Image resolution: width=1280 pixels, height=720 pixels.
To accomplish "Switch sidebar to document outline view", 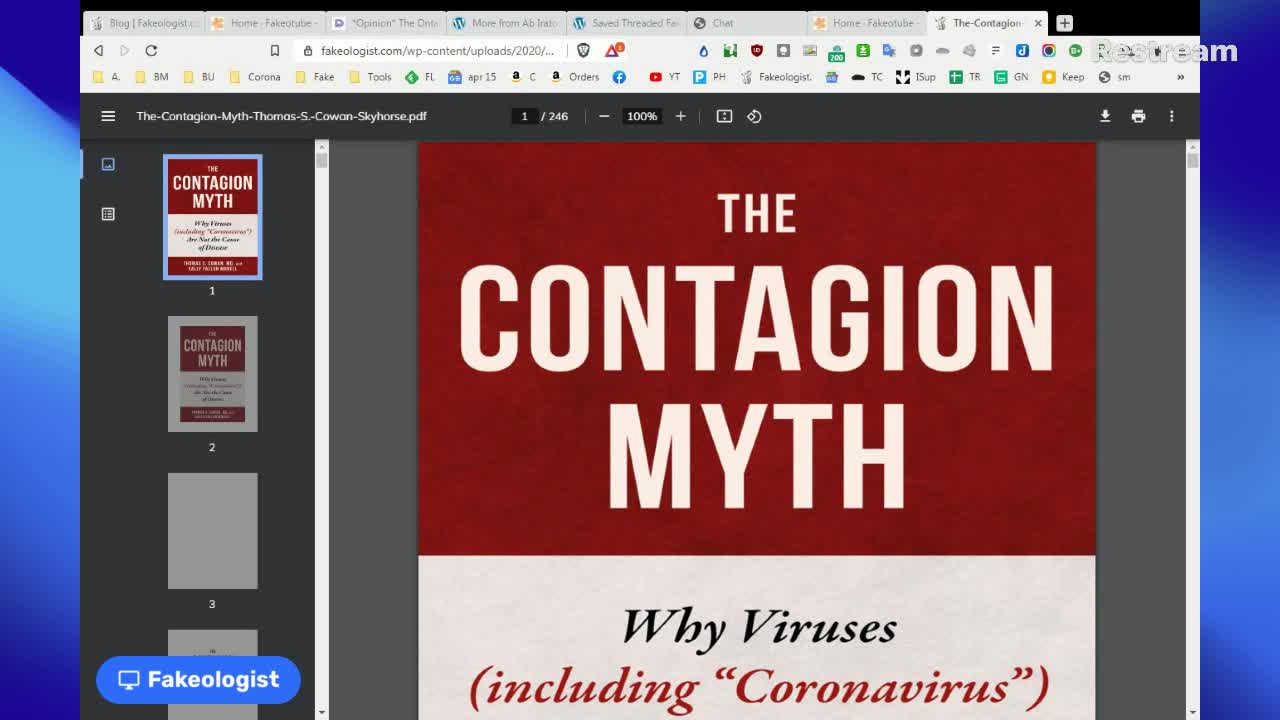I will pyautogui.click(x=108, y=214).
